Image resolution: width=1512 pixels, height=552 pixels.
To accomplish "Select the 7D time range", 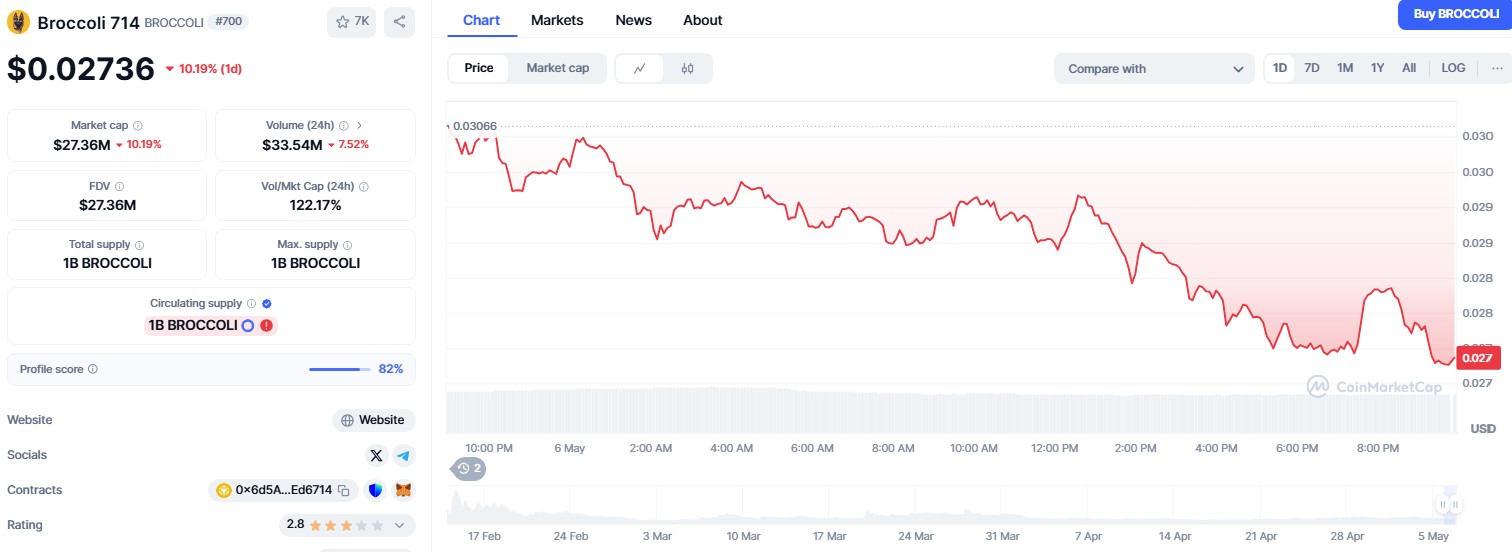I will tap(1312, 68).
